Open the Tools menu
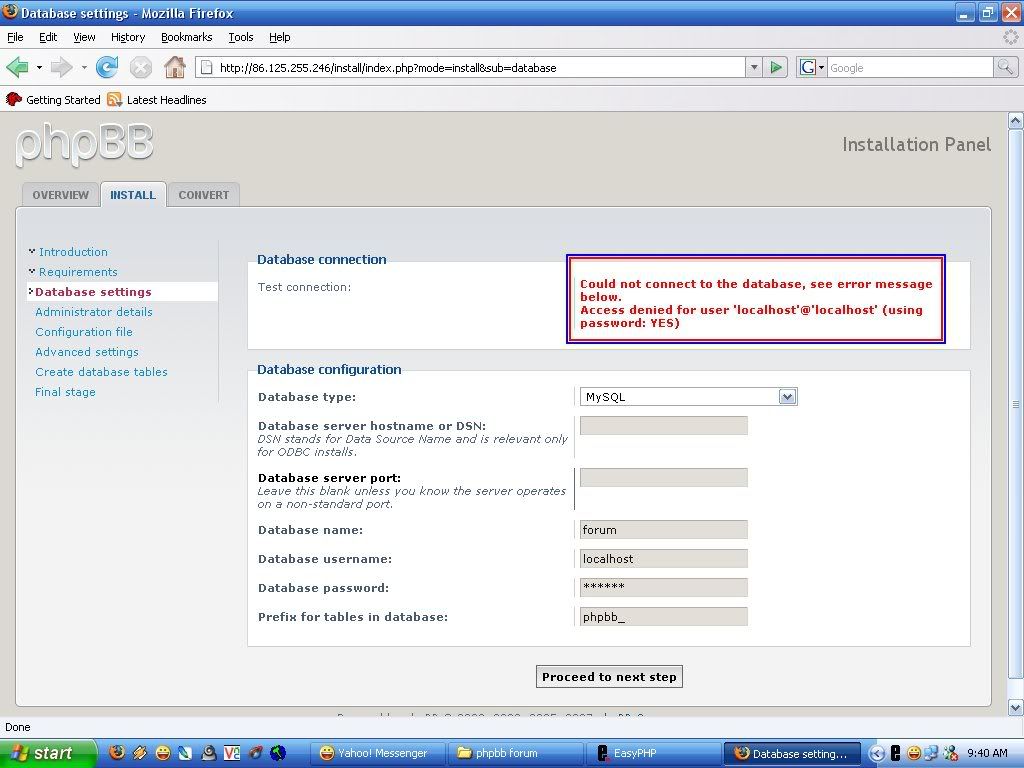Image resolution: width=1024 pixels, height=768 pixels. [240, 37]
